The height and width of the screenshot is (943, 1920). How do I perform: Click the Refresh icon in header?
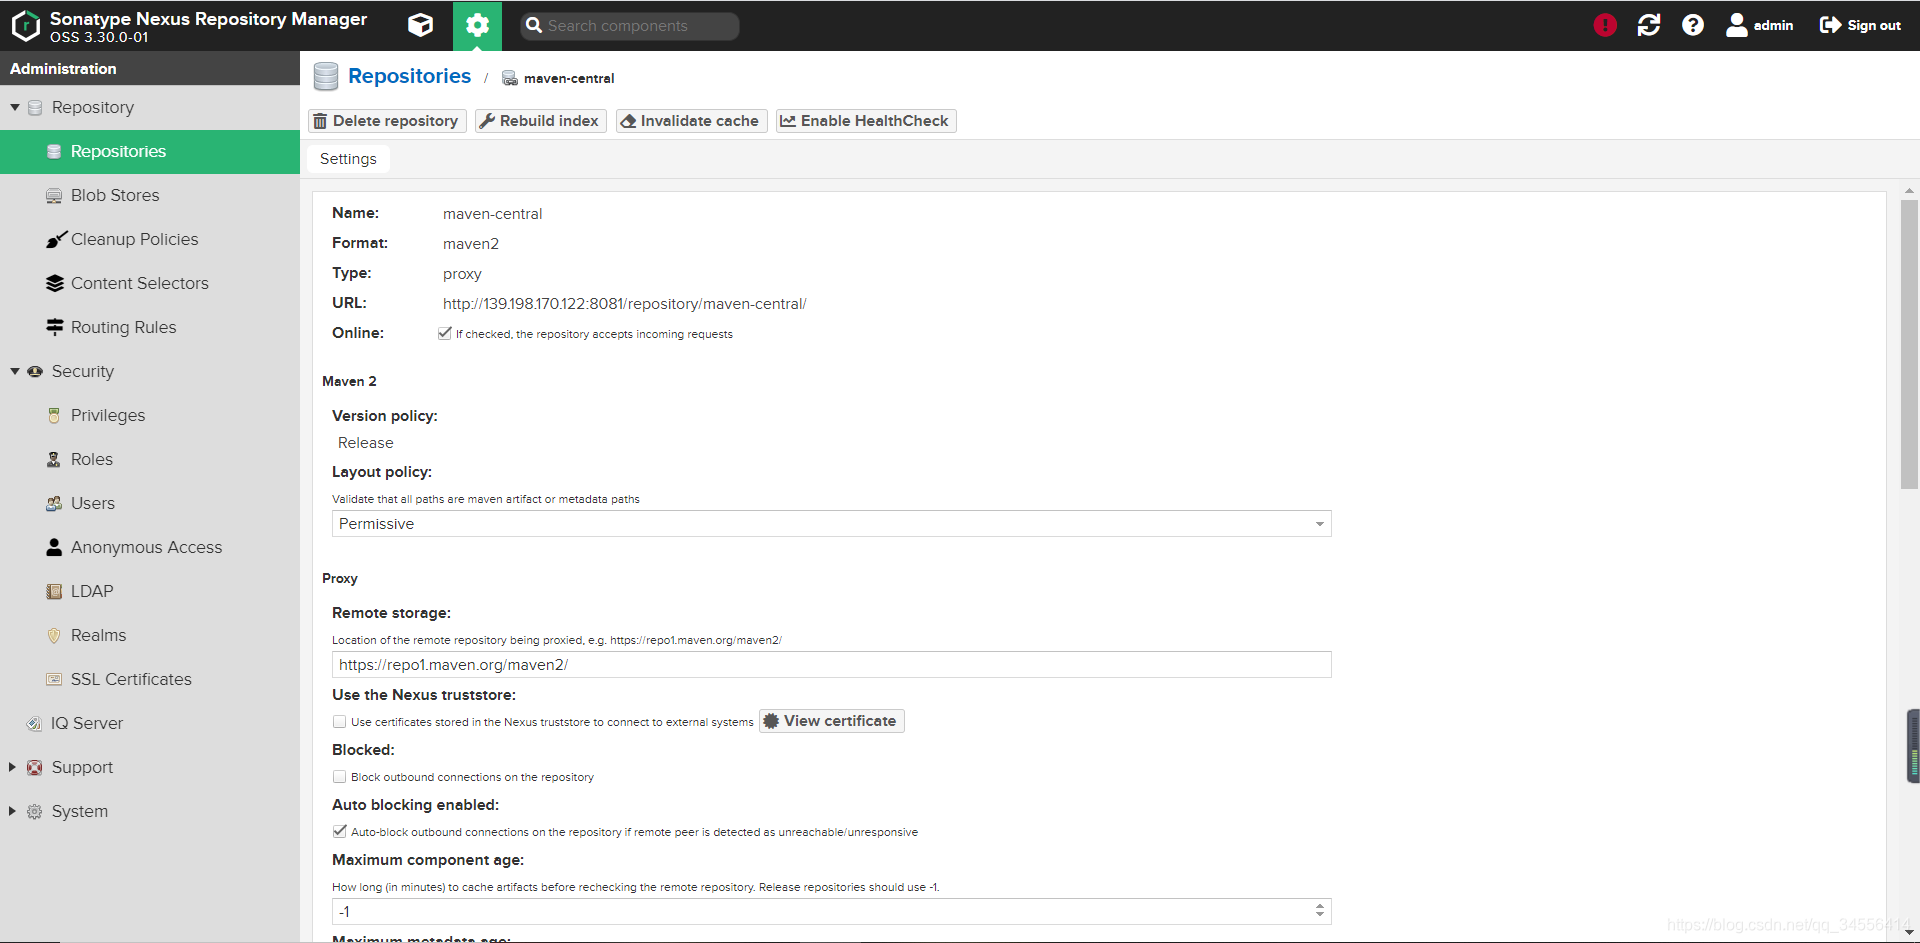click(1649, 25)
